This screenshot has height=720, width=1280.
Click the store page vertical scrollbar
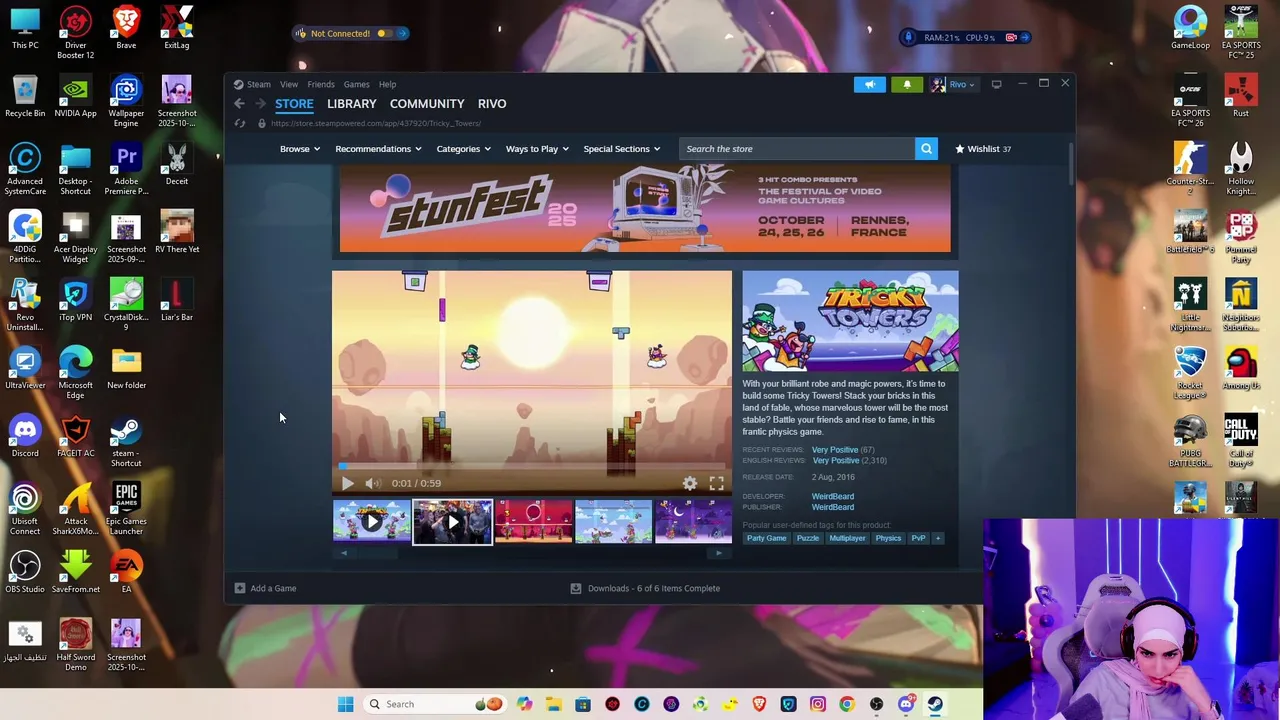coord(1071,165)
